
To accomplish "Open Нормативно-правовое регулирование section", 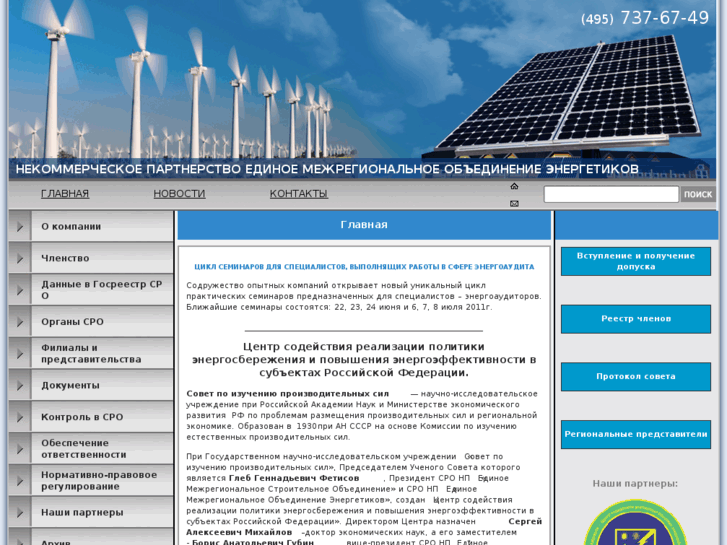I will point(99,481).
